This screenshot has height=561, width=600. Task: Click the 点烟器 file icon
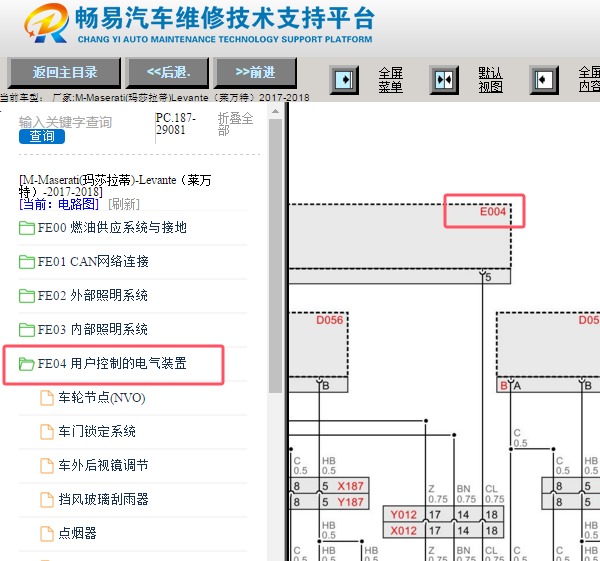(x=47, y=533)
